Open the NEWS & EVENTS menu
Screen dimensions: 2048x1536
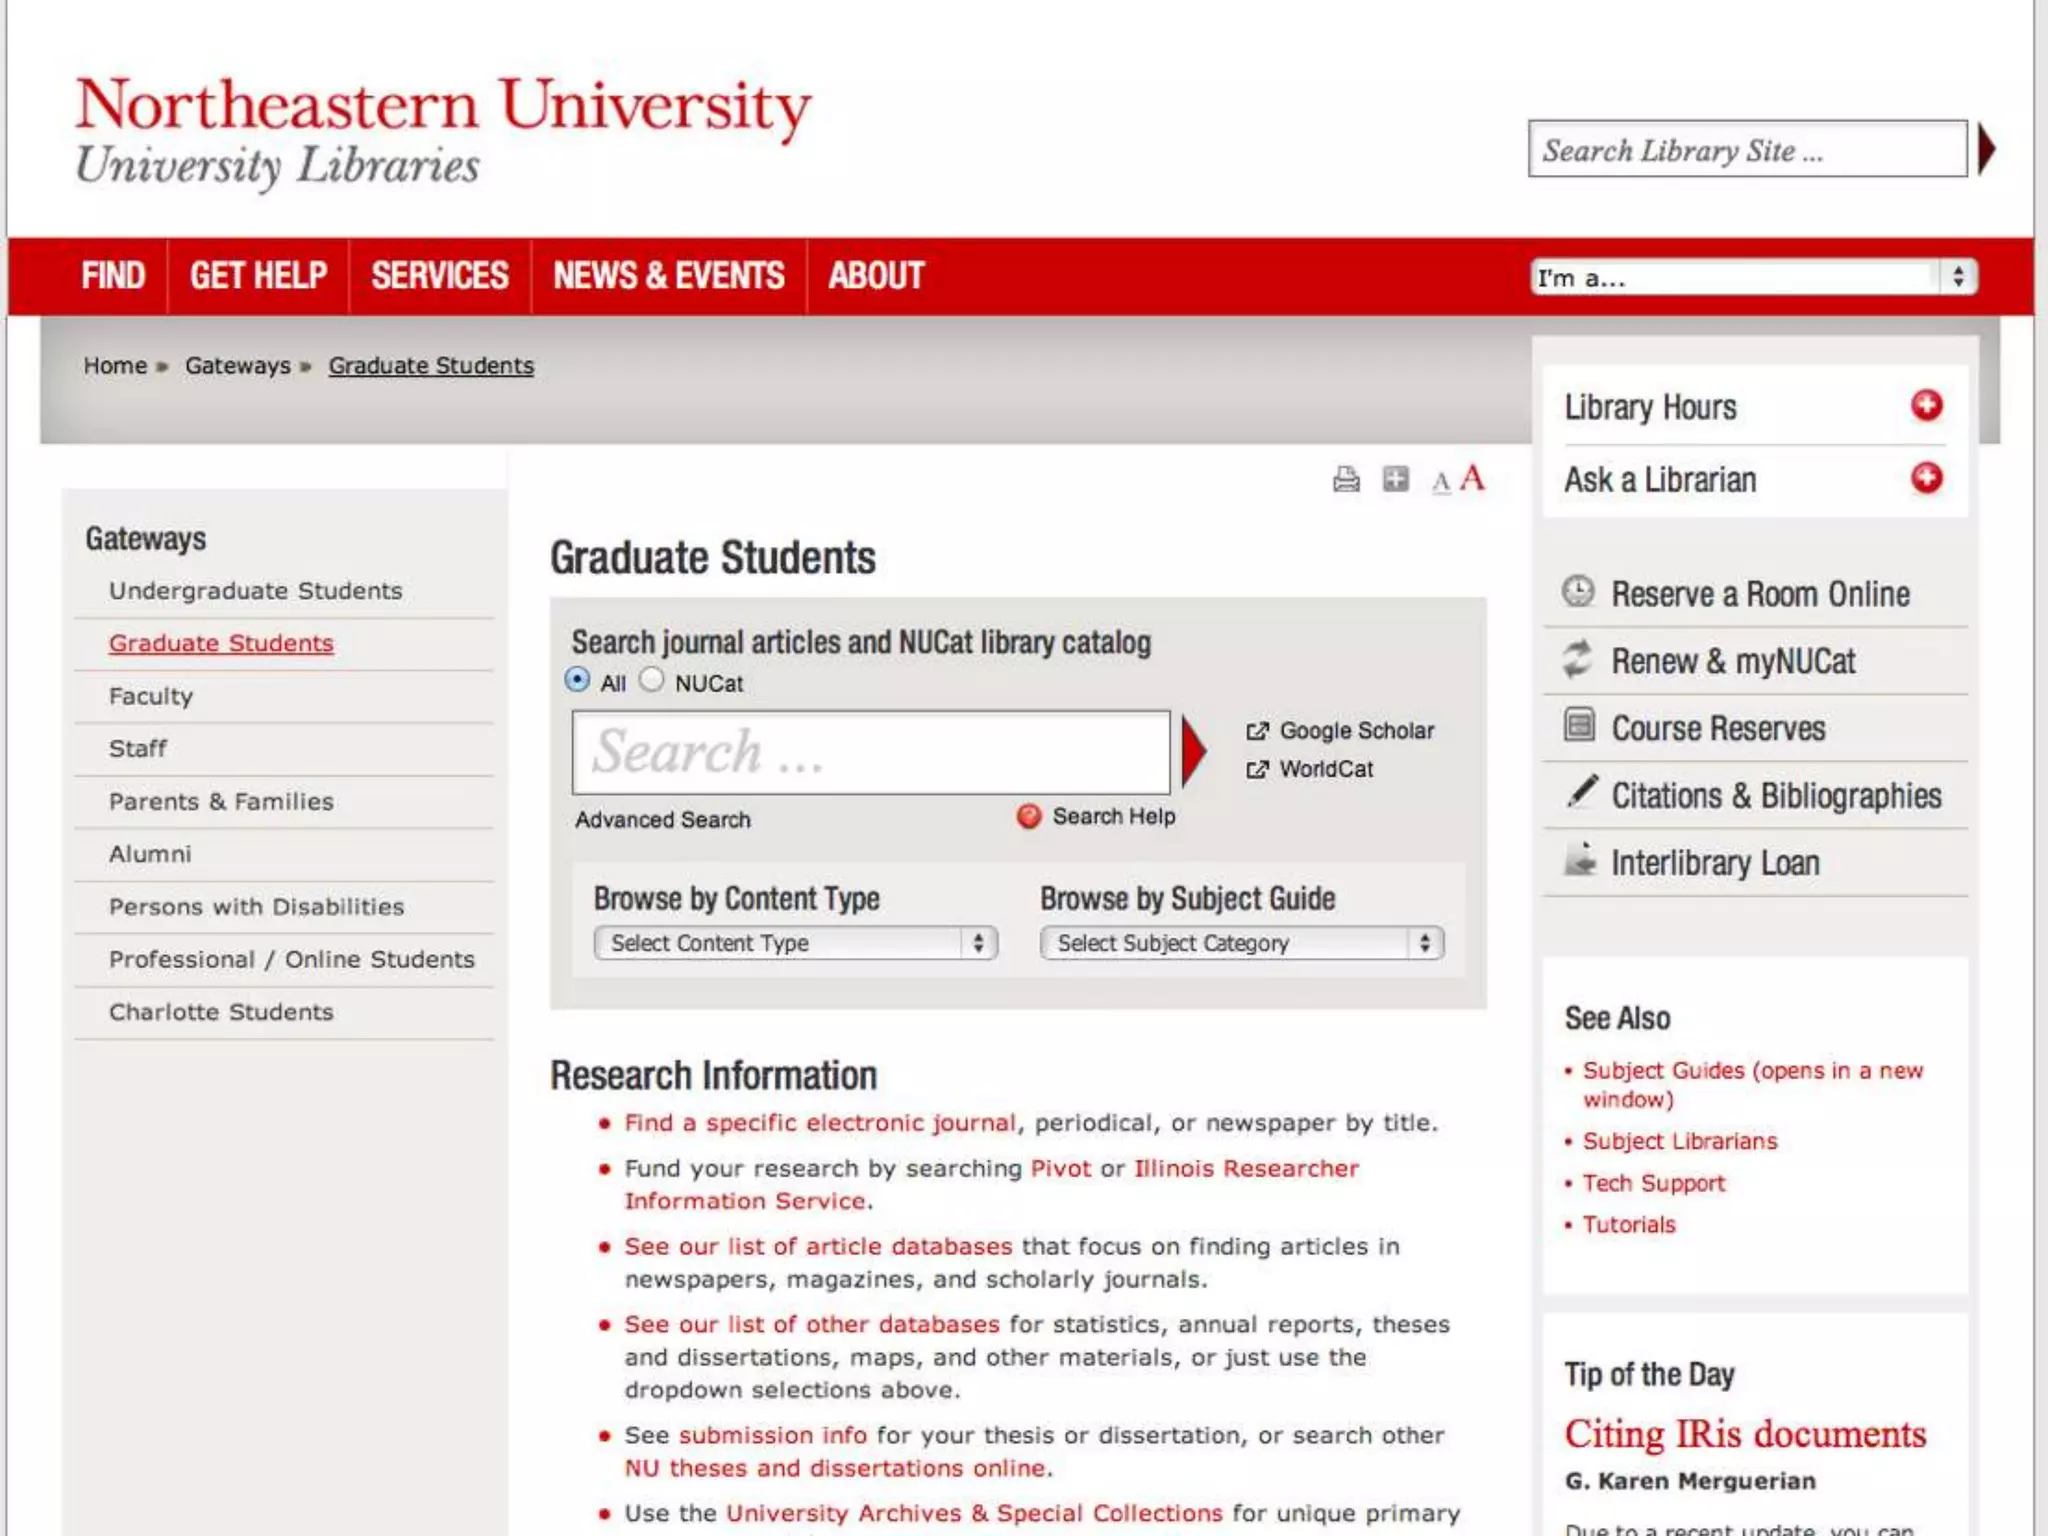click(668, 276)
